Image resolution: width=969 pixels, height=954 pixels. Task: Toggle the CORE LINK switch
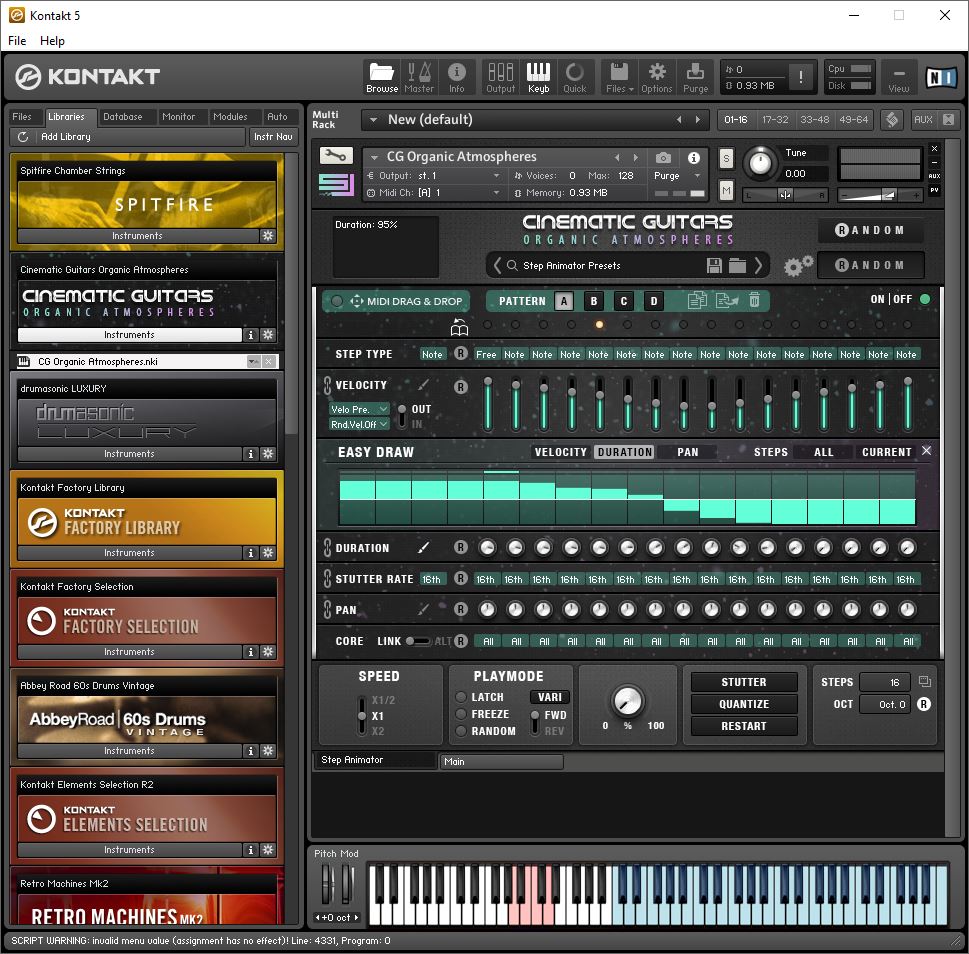click(417, 641)
